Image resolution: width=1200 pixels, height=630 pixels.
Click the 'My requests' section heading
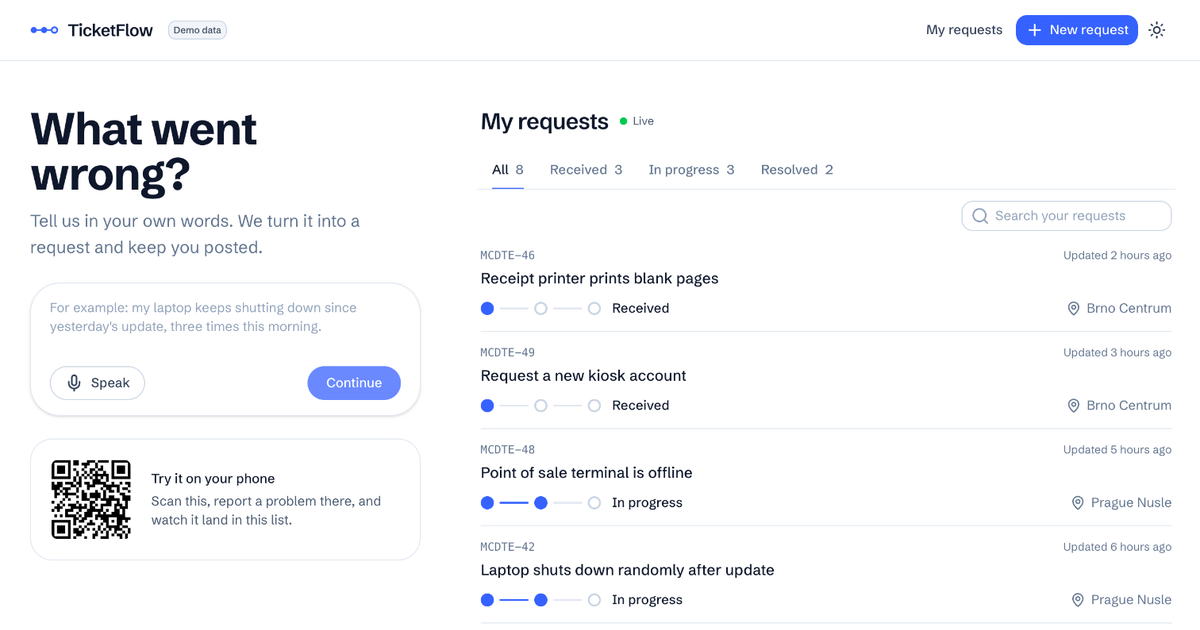tap(545, 121)
